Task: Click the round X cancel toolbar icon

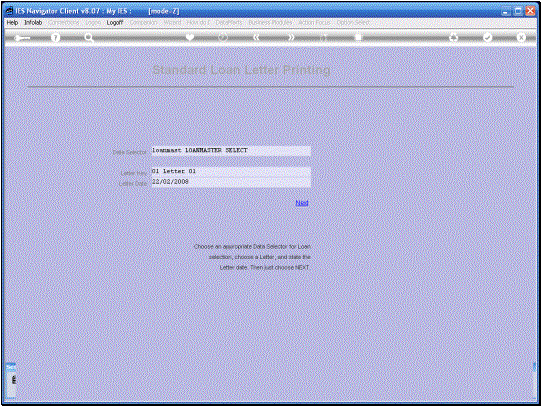Action: click(521, 37)
